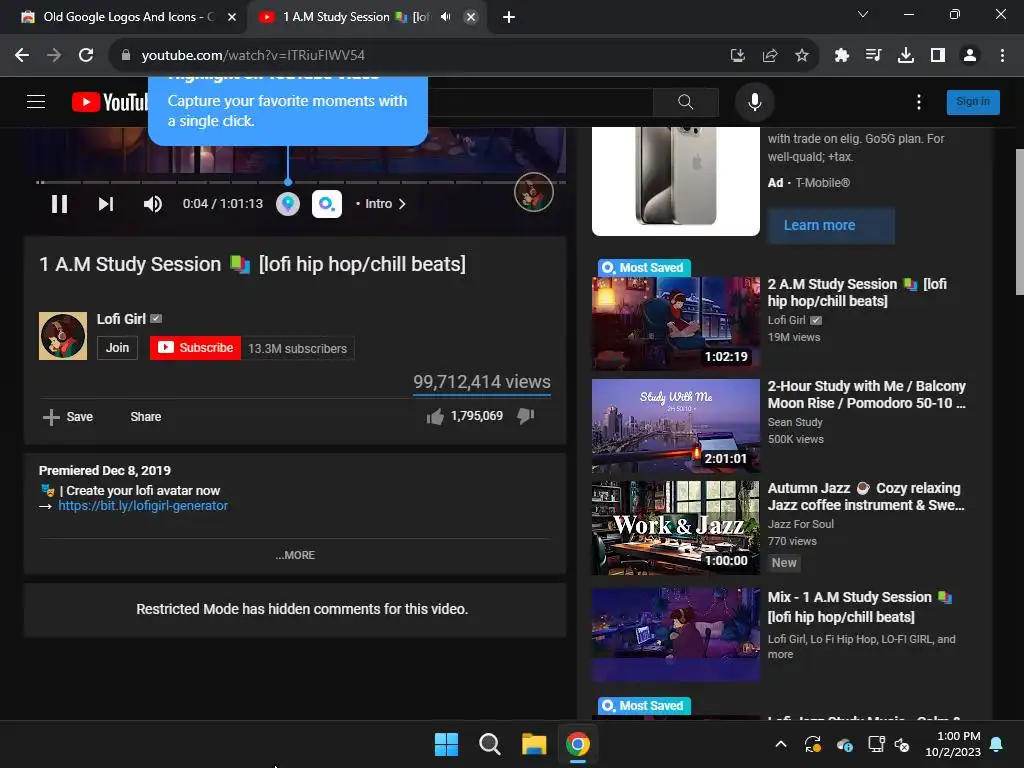Viewport: 1024px width, 768px height.
Task: Open Mix - 1 A.M Study Session
Action: tap(859, 607)
